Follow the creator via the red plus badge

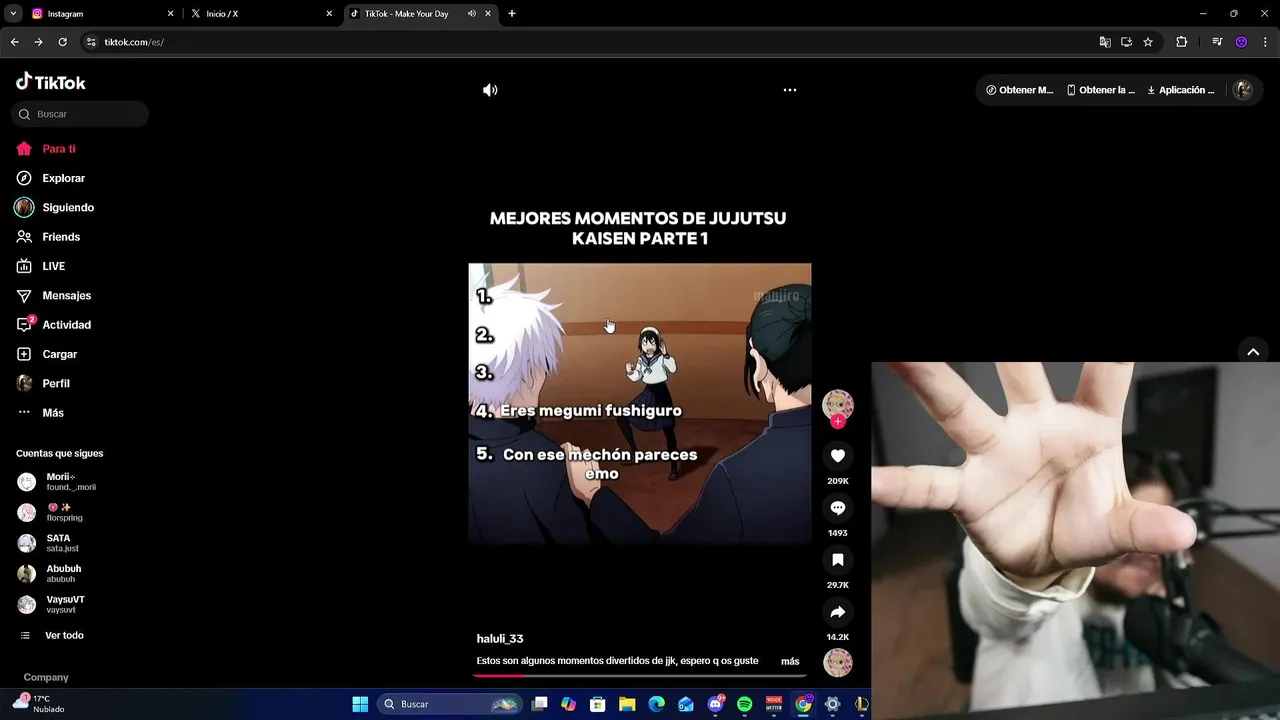838,422
